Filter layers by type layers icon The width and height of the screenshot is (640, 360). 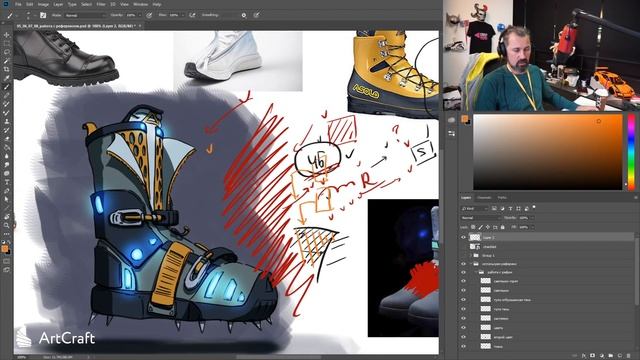[x=510, y=208]
